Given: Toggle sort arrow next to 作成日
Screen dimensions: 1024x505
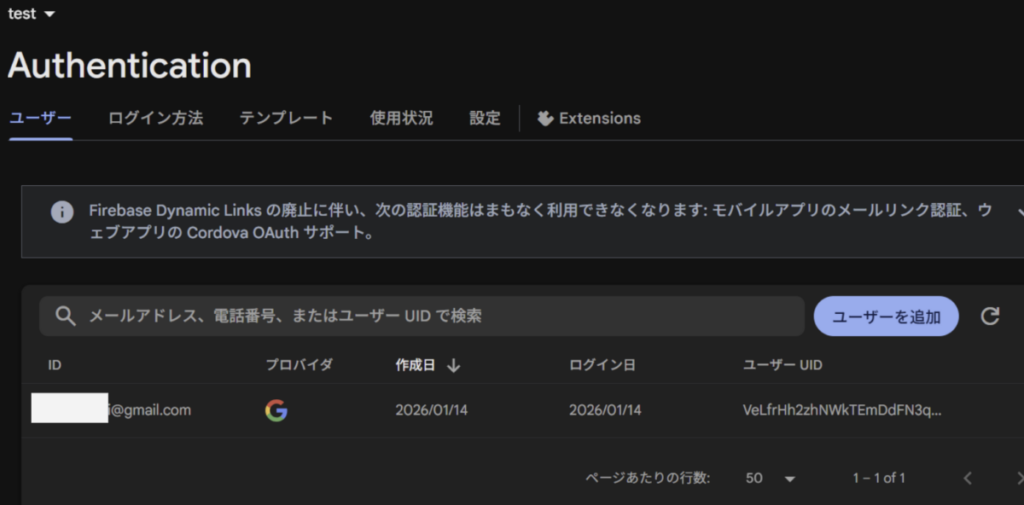Looking at the screenshot, I should [454, 366].
